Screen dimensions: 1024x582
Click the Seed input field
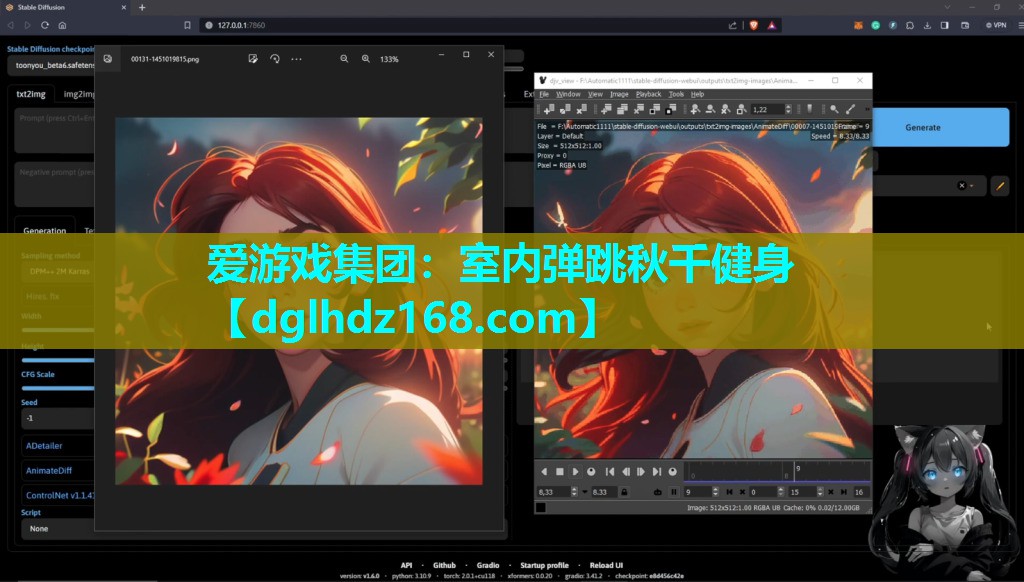click(58, 418)
